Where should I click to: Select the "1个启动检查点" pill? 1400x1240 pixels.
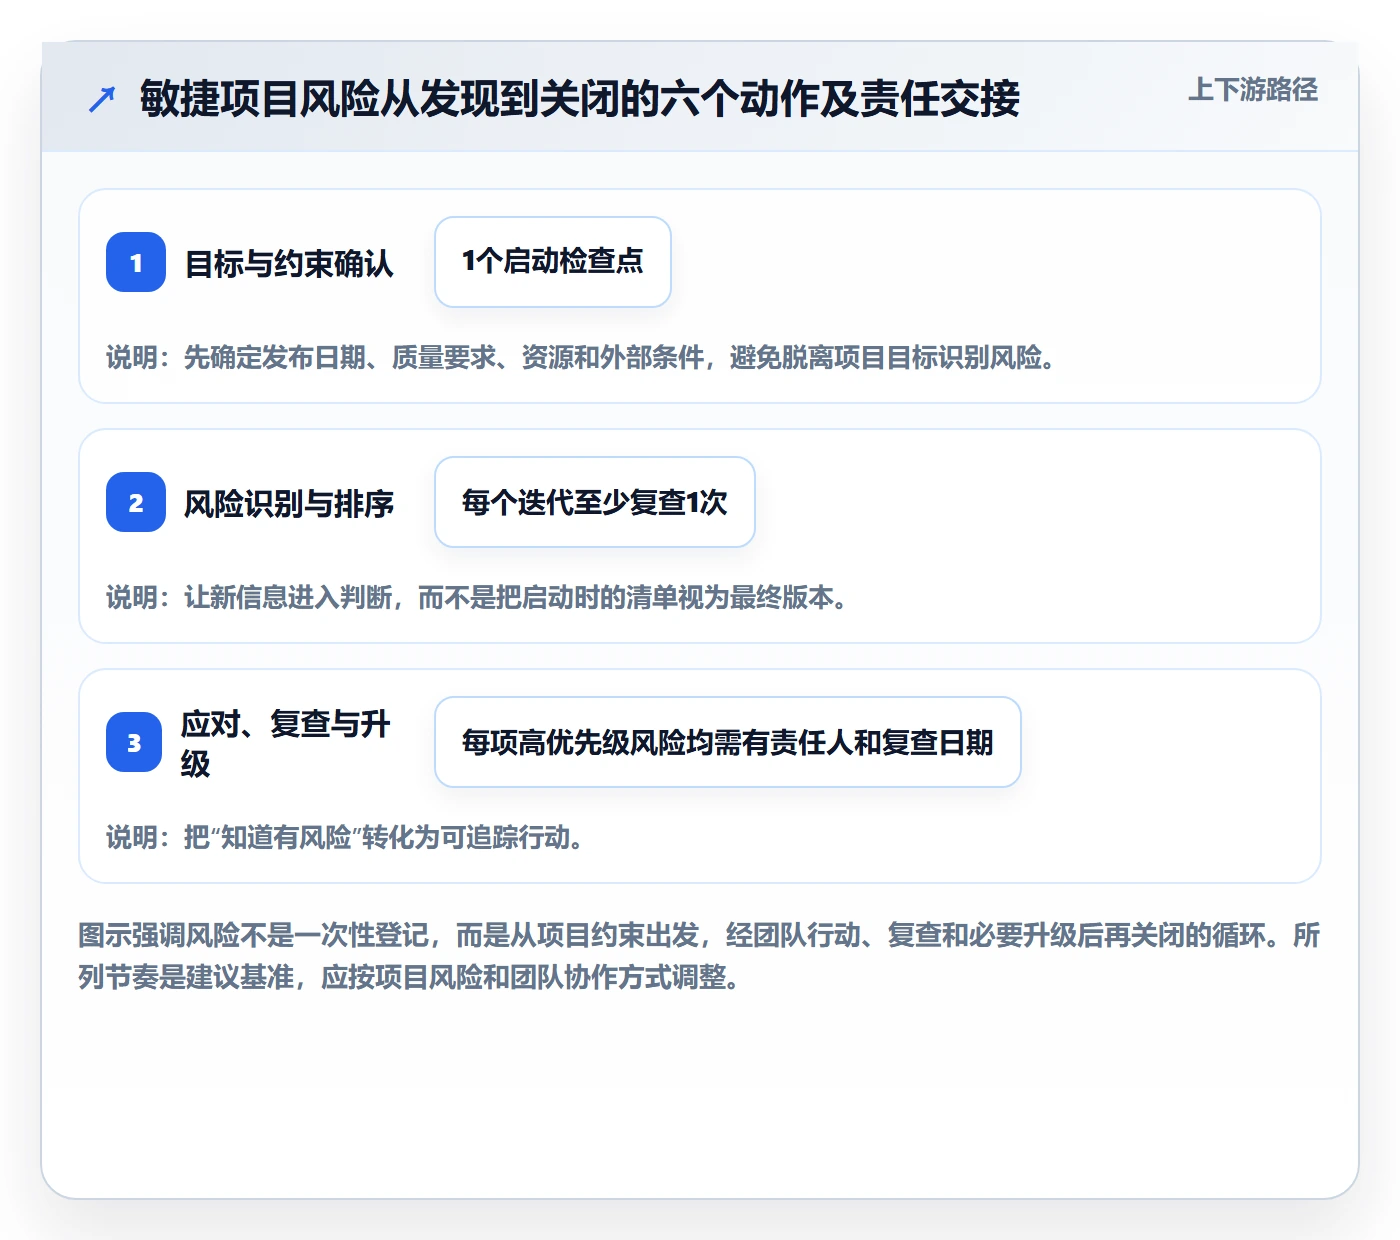tap(553, 262)
